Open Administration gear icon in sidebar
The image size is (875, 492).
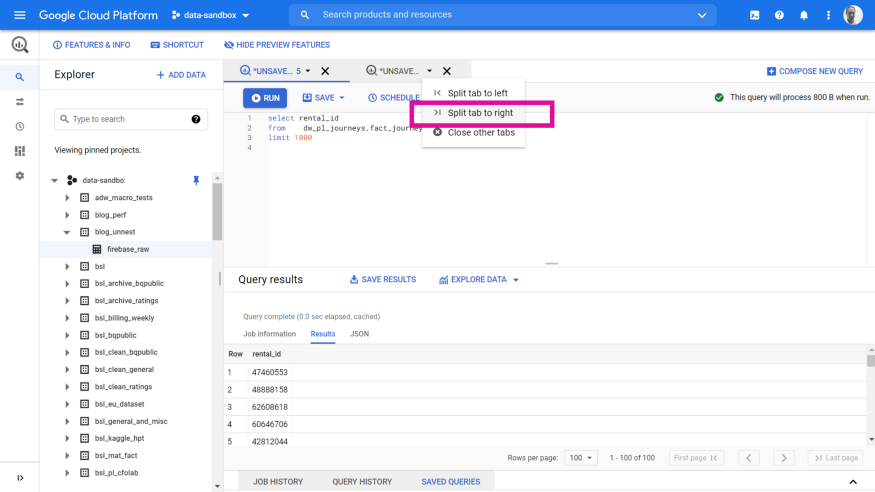coord(20,176)
